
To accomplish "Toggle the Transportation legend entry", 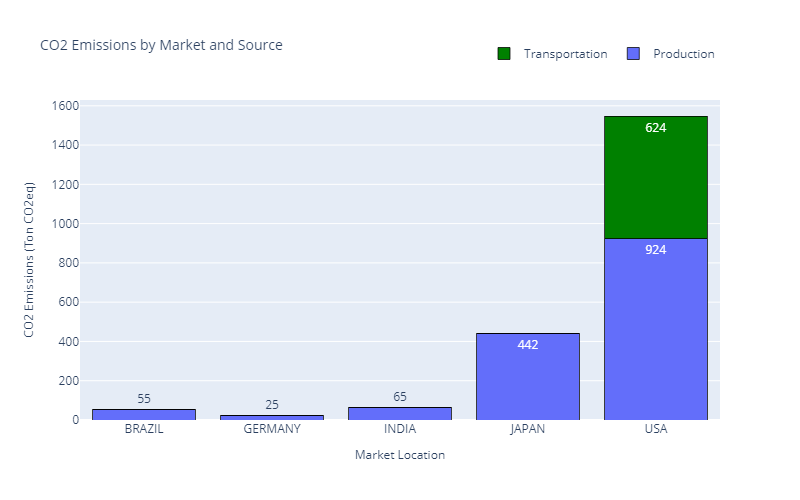I will 565,54.
